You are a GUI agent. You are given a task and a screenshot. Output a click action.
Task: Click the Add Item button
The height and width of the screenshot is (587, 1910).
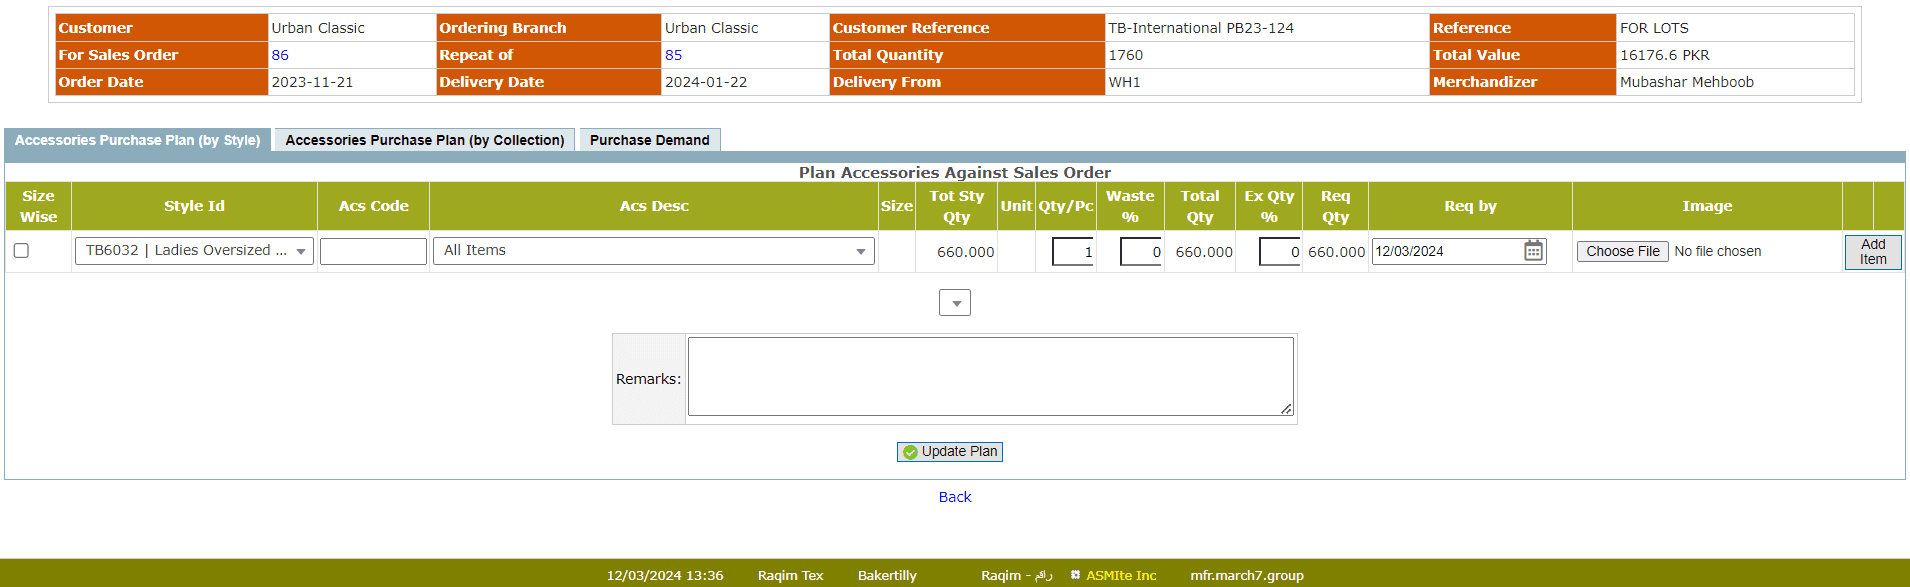(x=1872, y=252)
